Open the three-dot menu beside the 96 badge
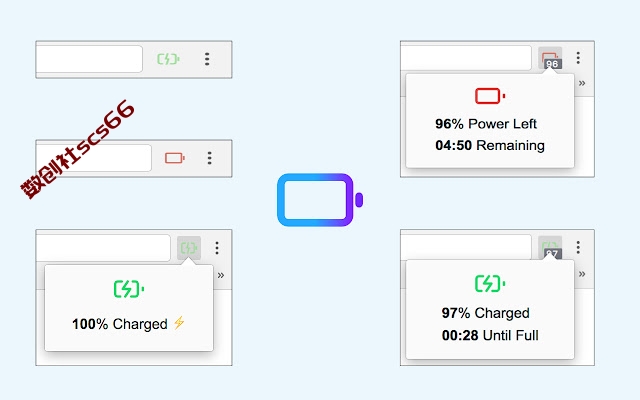Image resolution: width=640 pixels, height=400 pixels. tap(578, 58)
